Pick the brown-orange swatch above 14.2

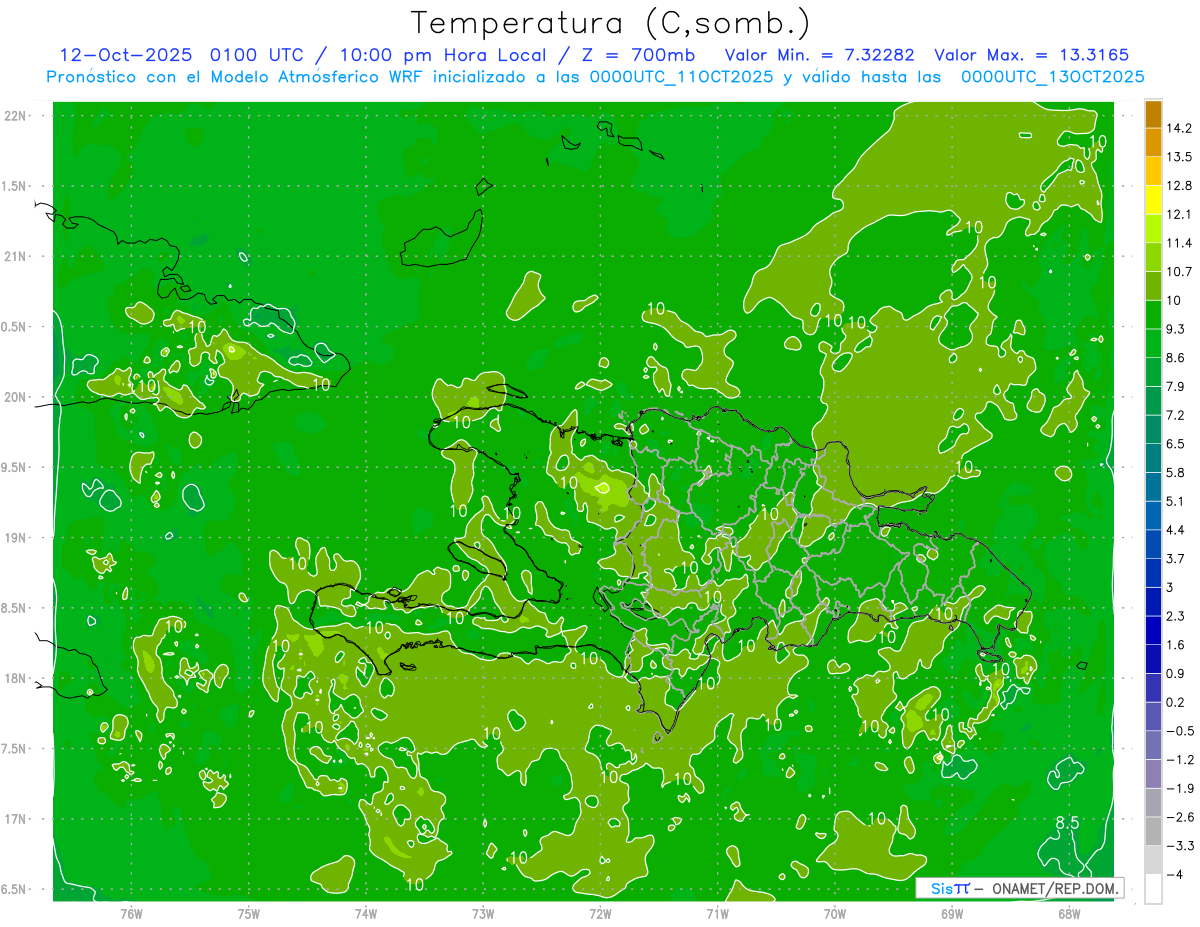pyautogui.click(x=1153, y=114)
